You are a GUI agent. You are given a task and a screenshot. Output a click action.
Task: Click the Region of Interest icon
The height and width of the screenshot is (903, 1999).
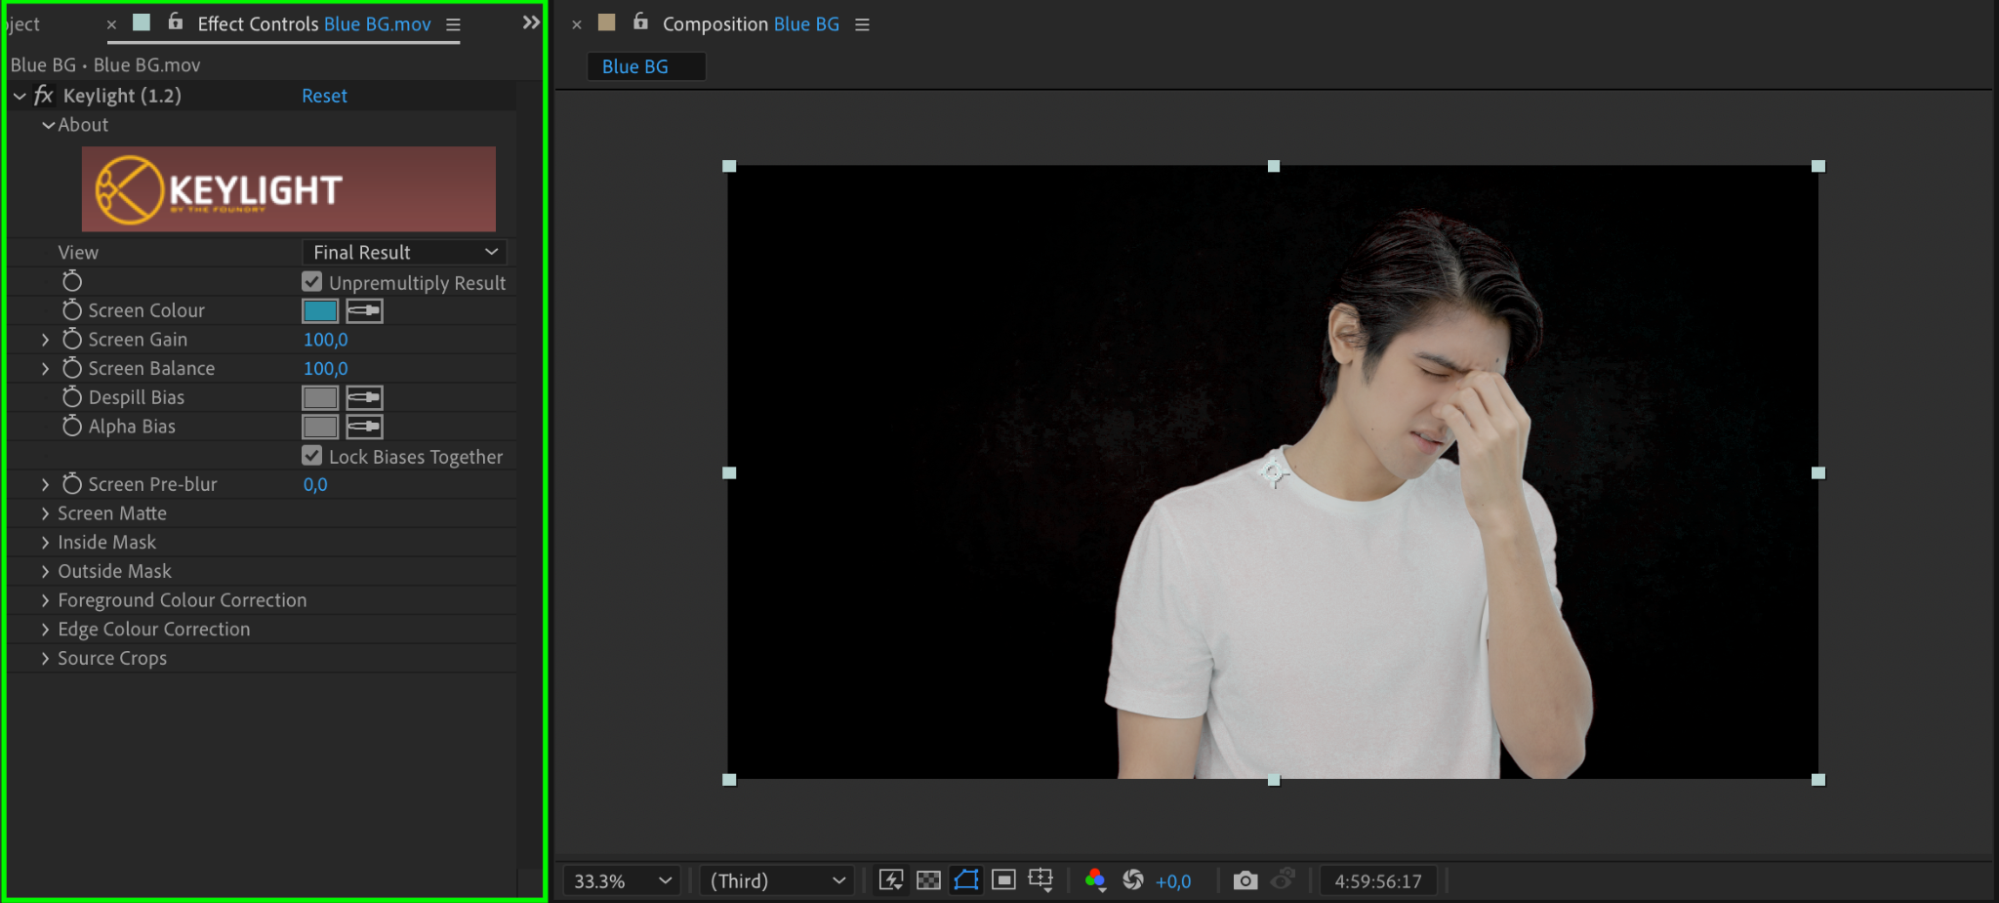tap(1004, 880)
